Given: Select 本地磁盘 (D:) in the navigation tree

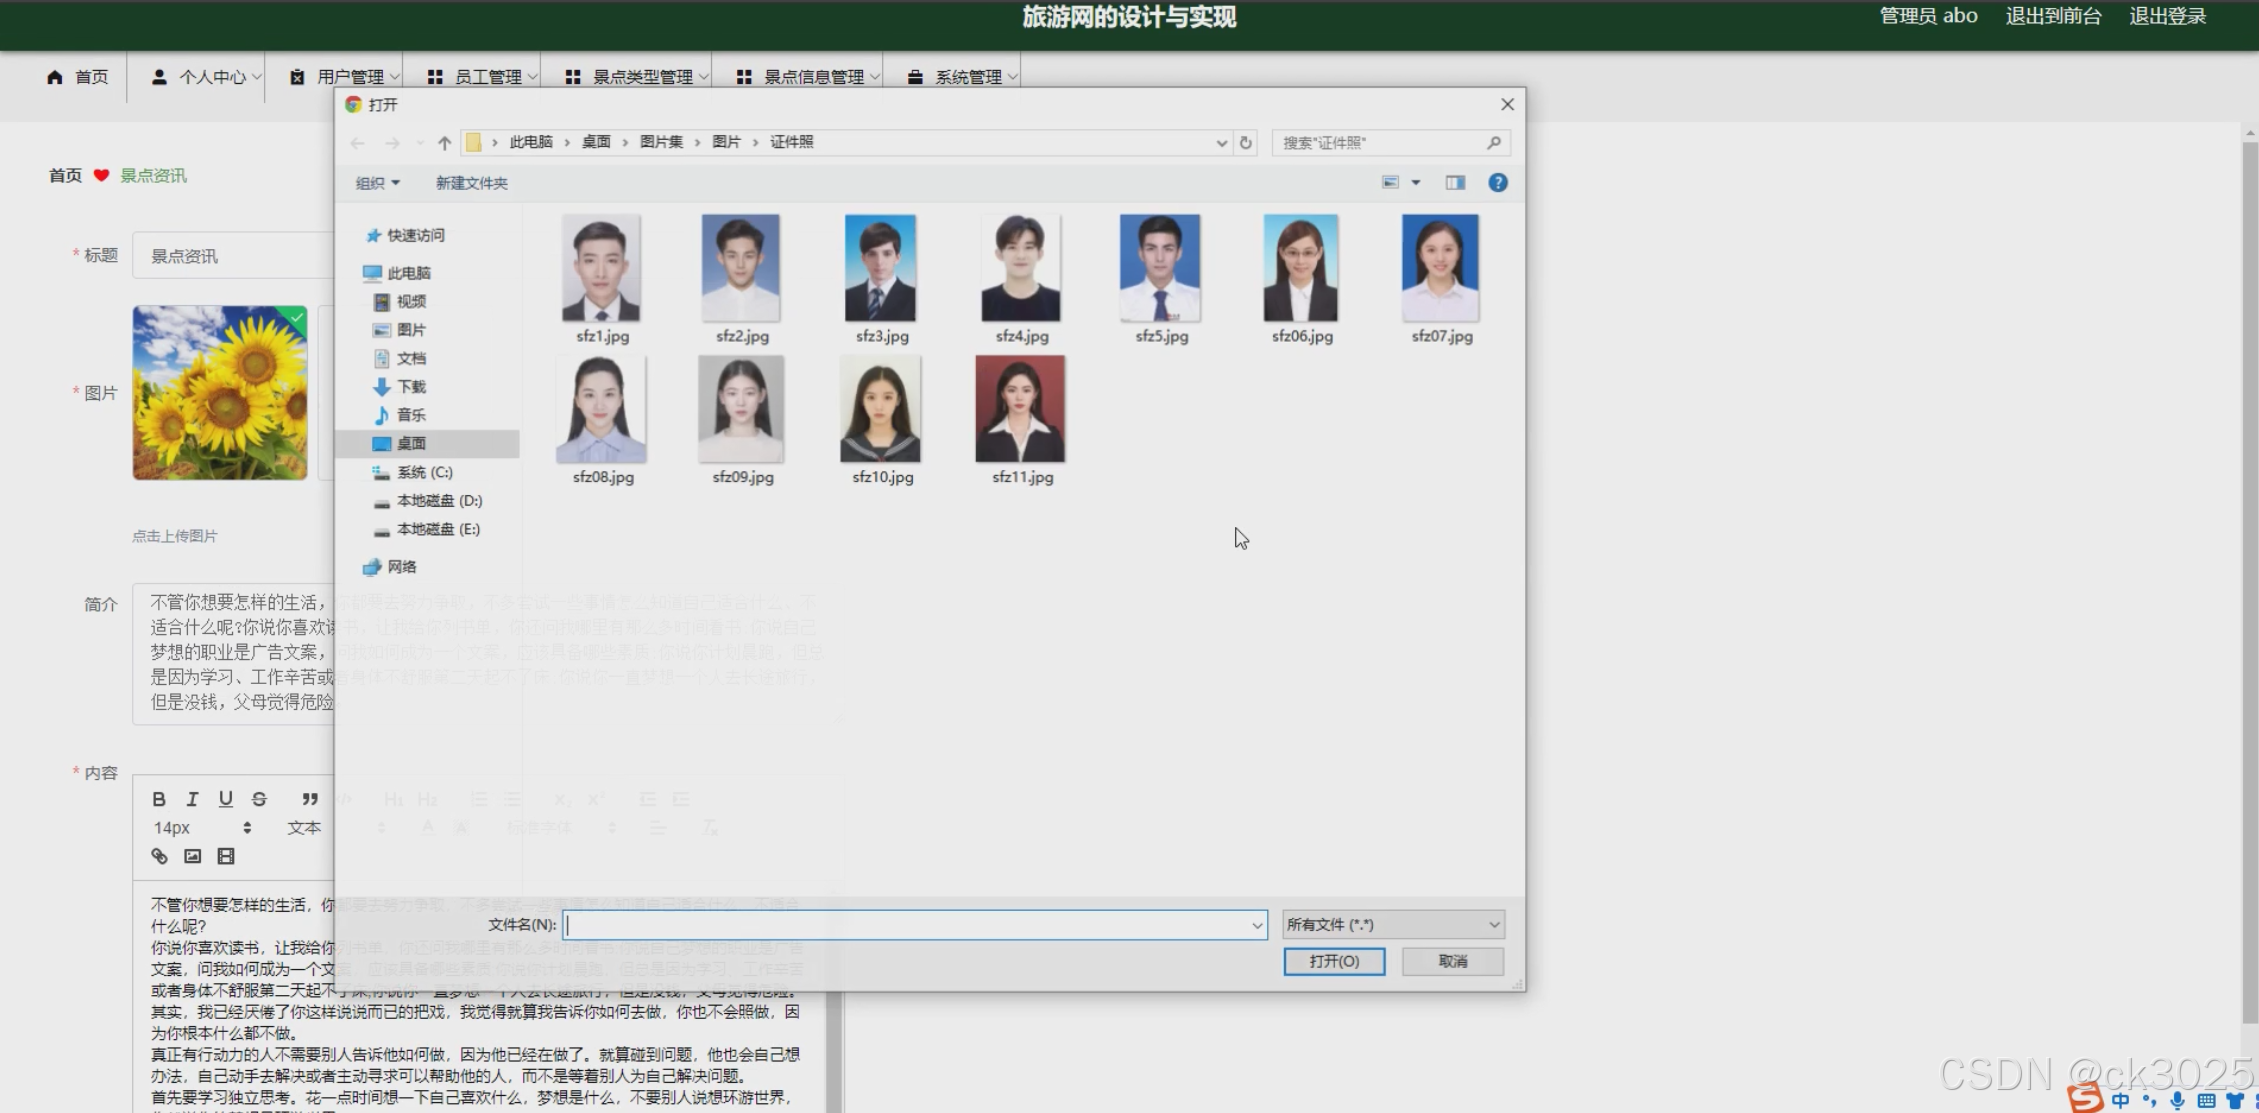Looking at the screenshot, I should 438,500.
